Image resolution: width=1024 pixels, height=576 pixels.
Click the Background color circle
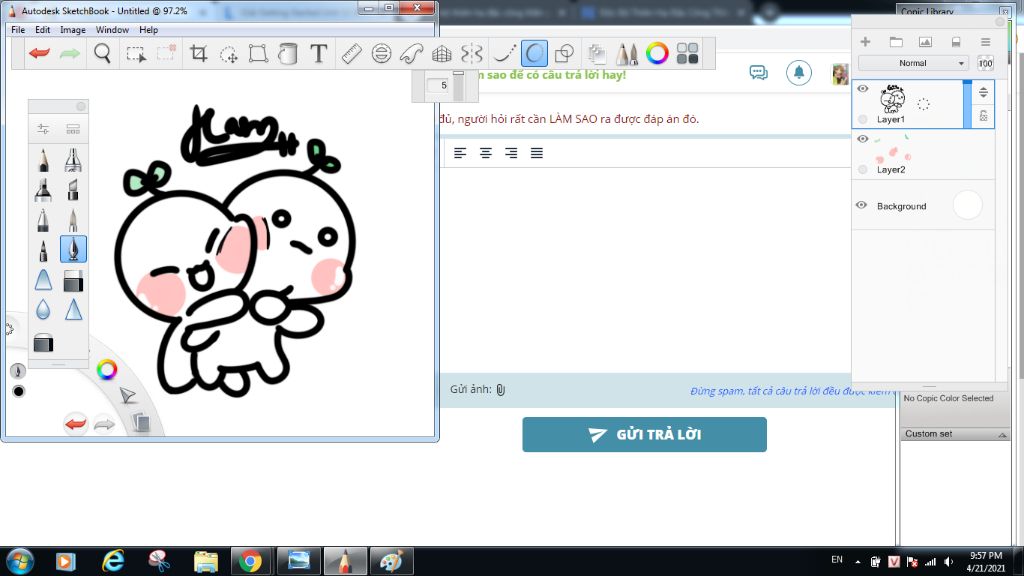tap(967, 205)
